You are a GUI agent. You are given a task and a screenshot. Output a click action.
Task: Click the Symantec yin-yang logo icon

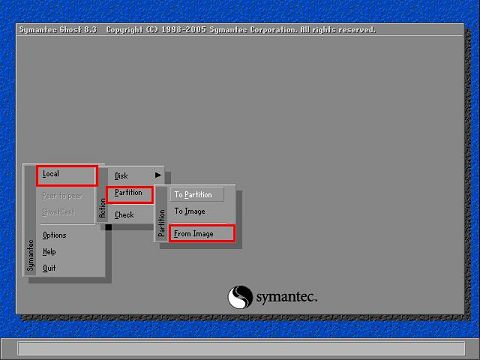point(240,297)
